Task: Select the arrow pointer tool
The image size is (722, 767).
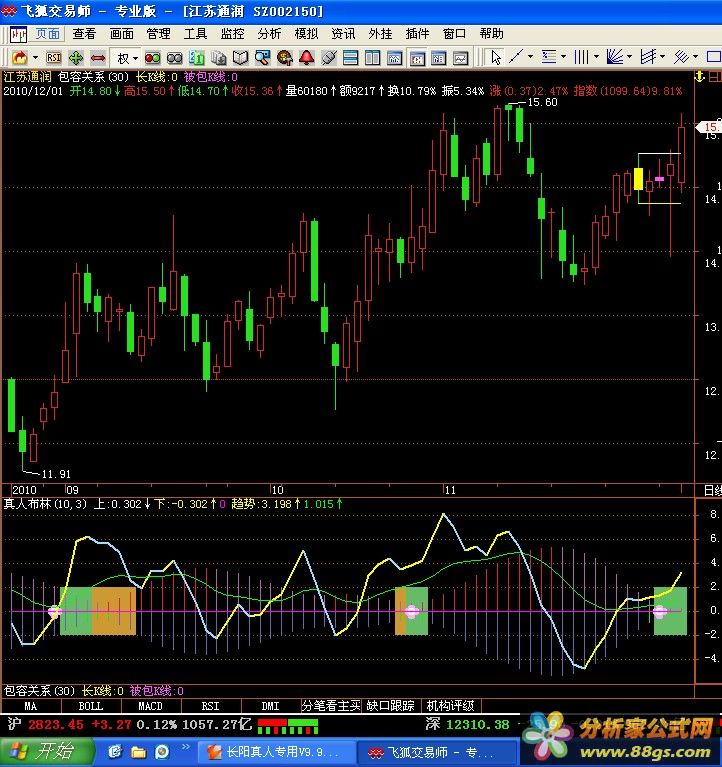Action: (496, 58)
